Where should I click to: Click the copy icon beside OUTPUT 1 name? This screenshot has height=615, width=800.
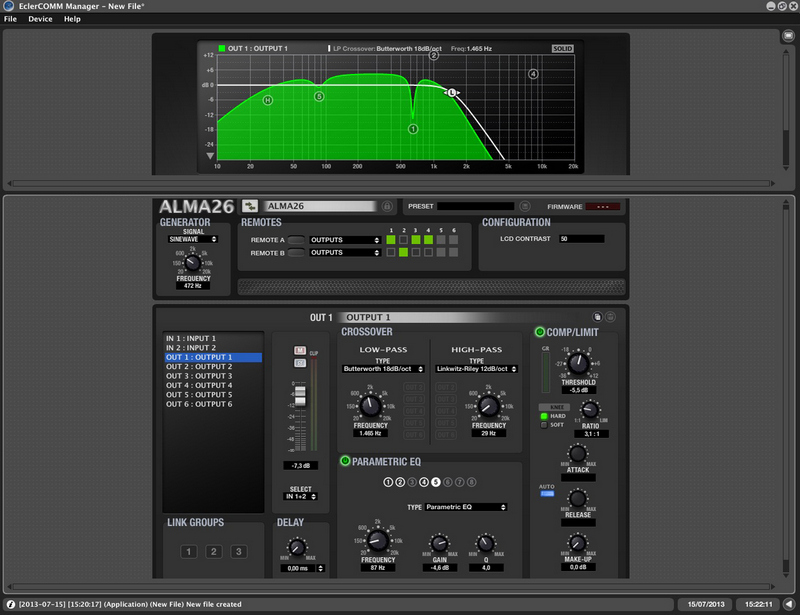[x=597, y=317]
